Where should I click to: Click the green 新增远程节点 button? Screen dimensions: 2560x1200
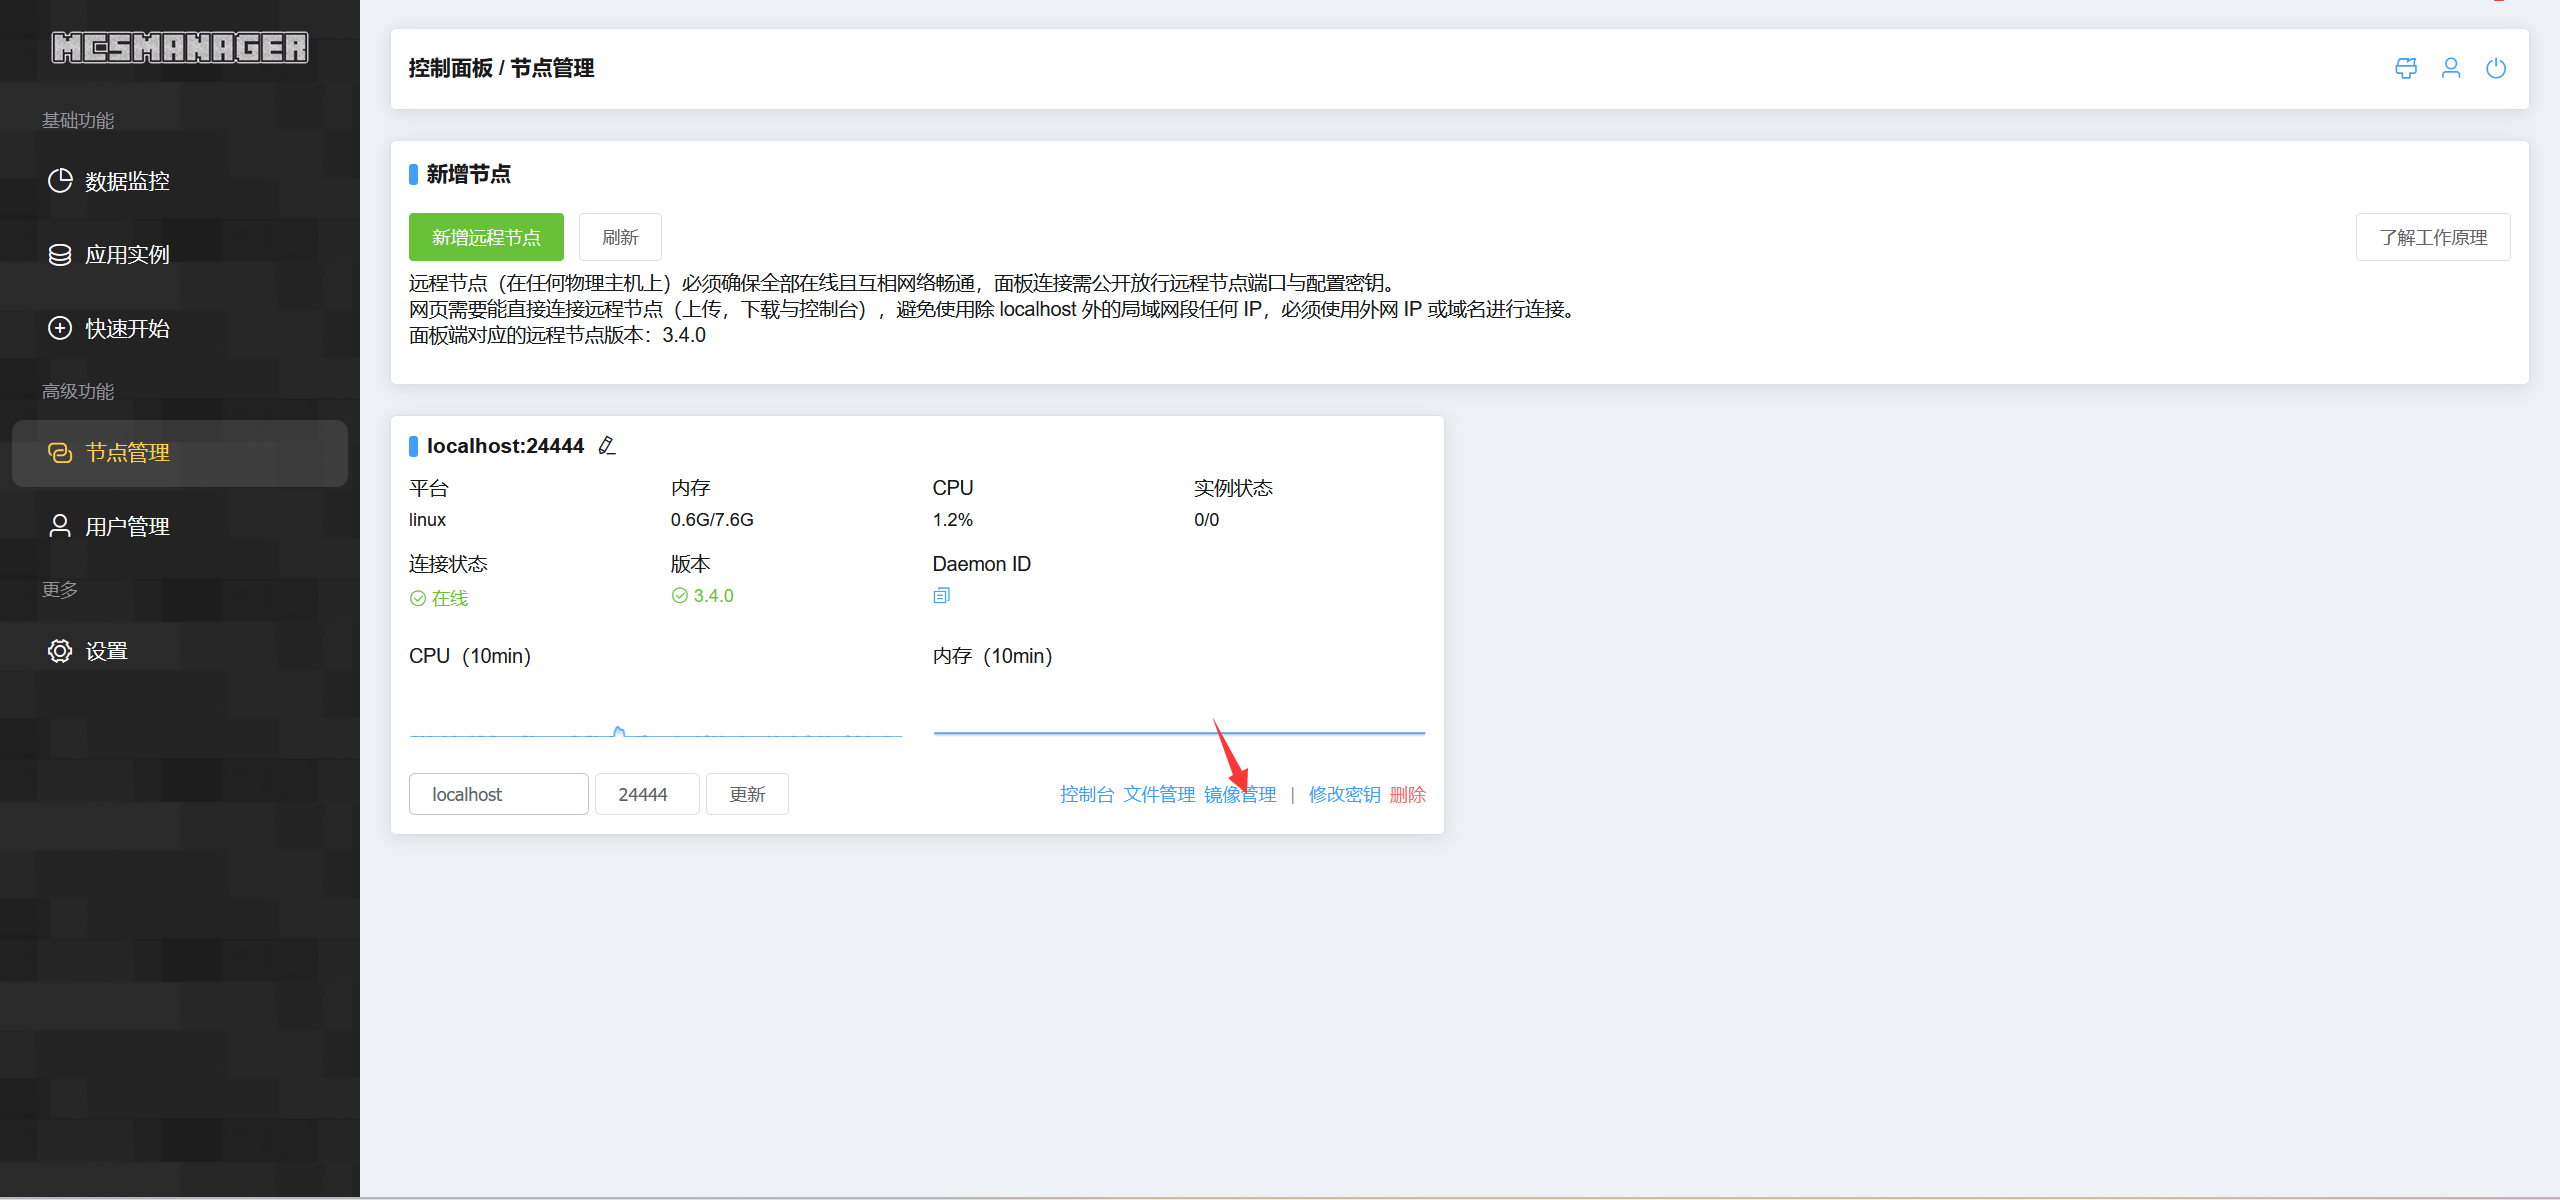[x=486, y=237]
